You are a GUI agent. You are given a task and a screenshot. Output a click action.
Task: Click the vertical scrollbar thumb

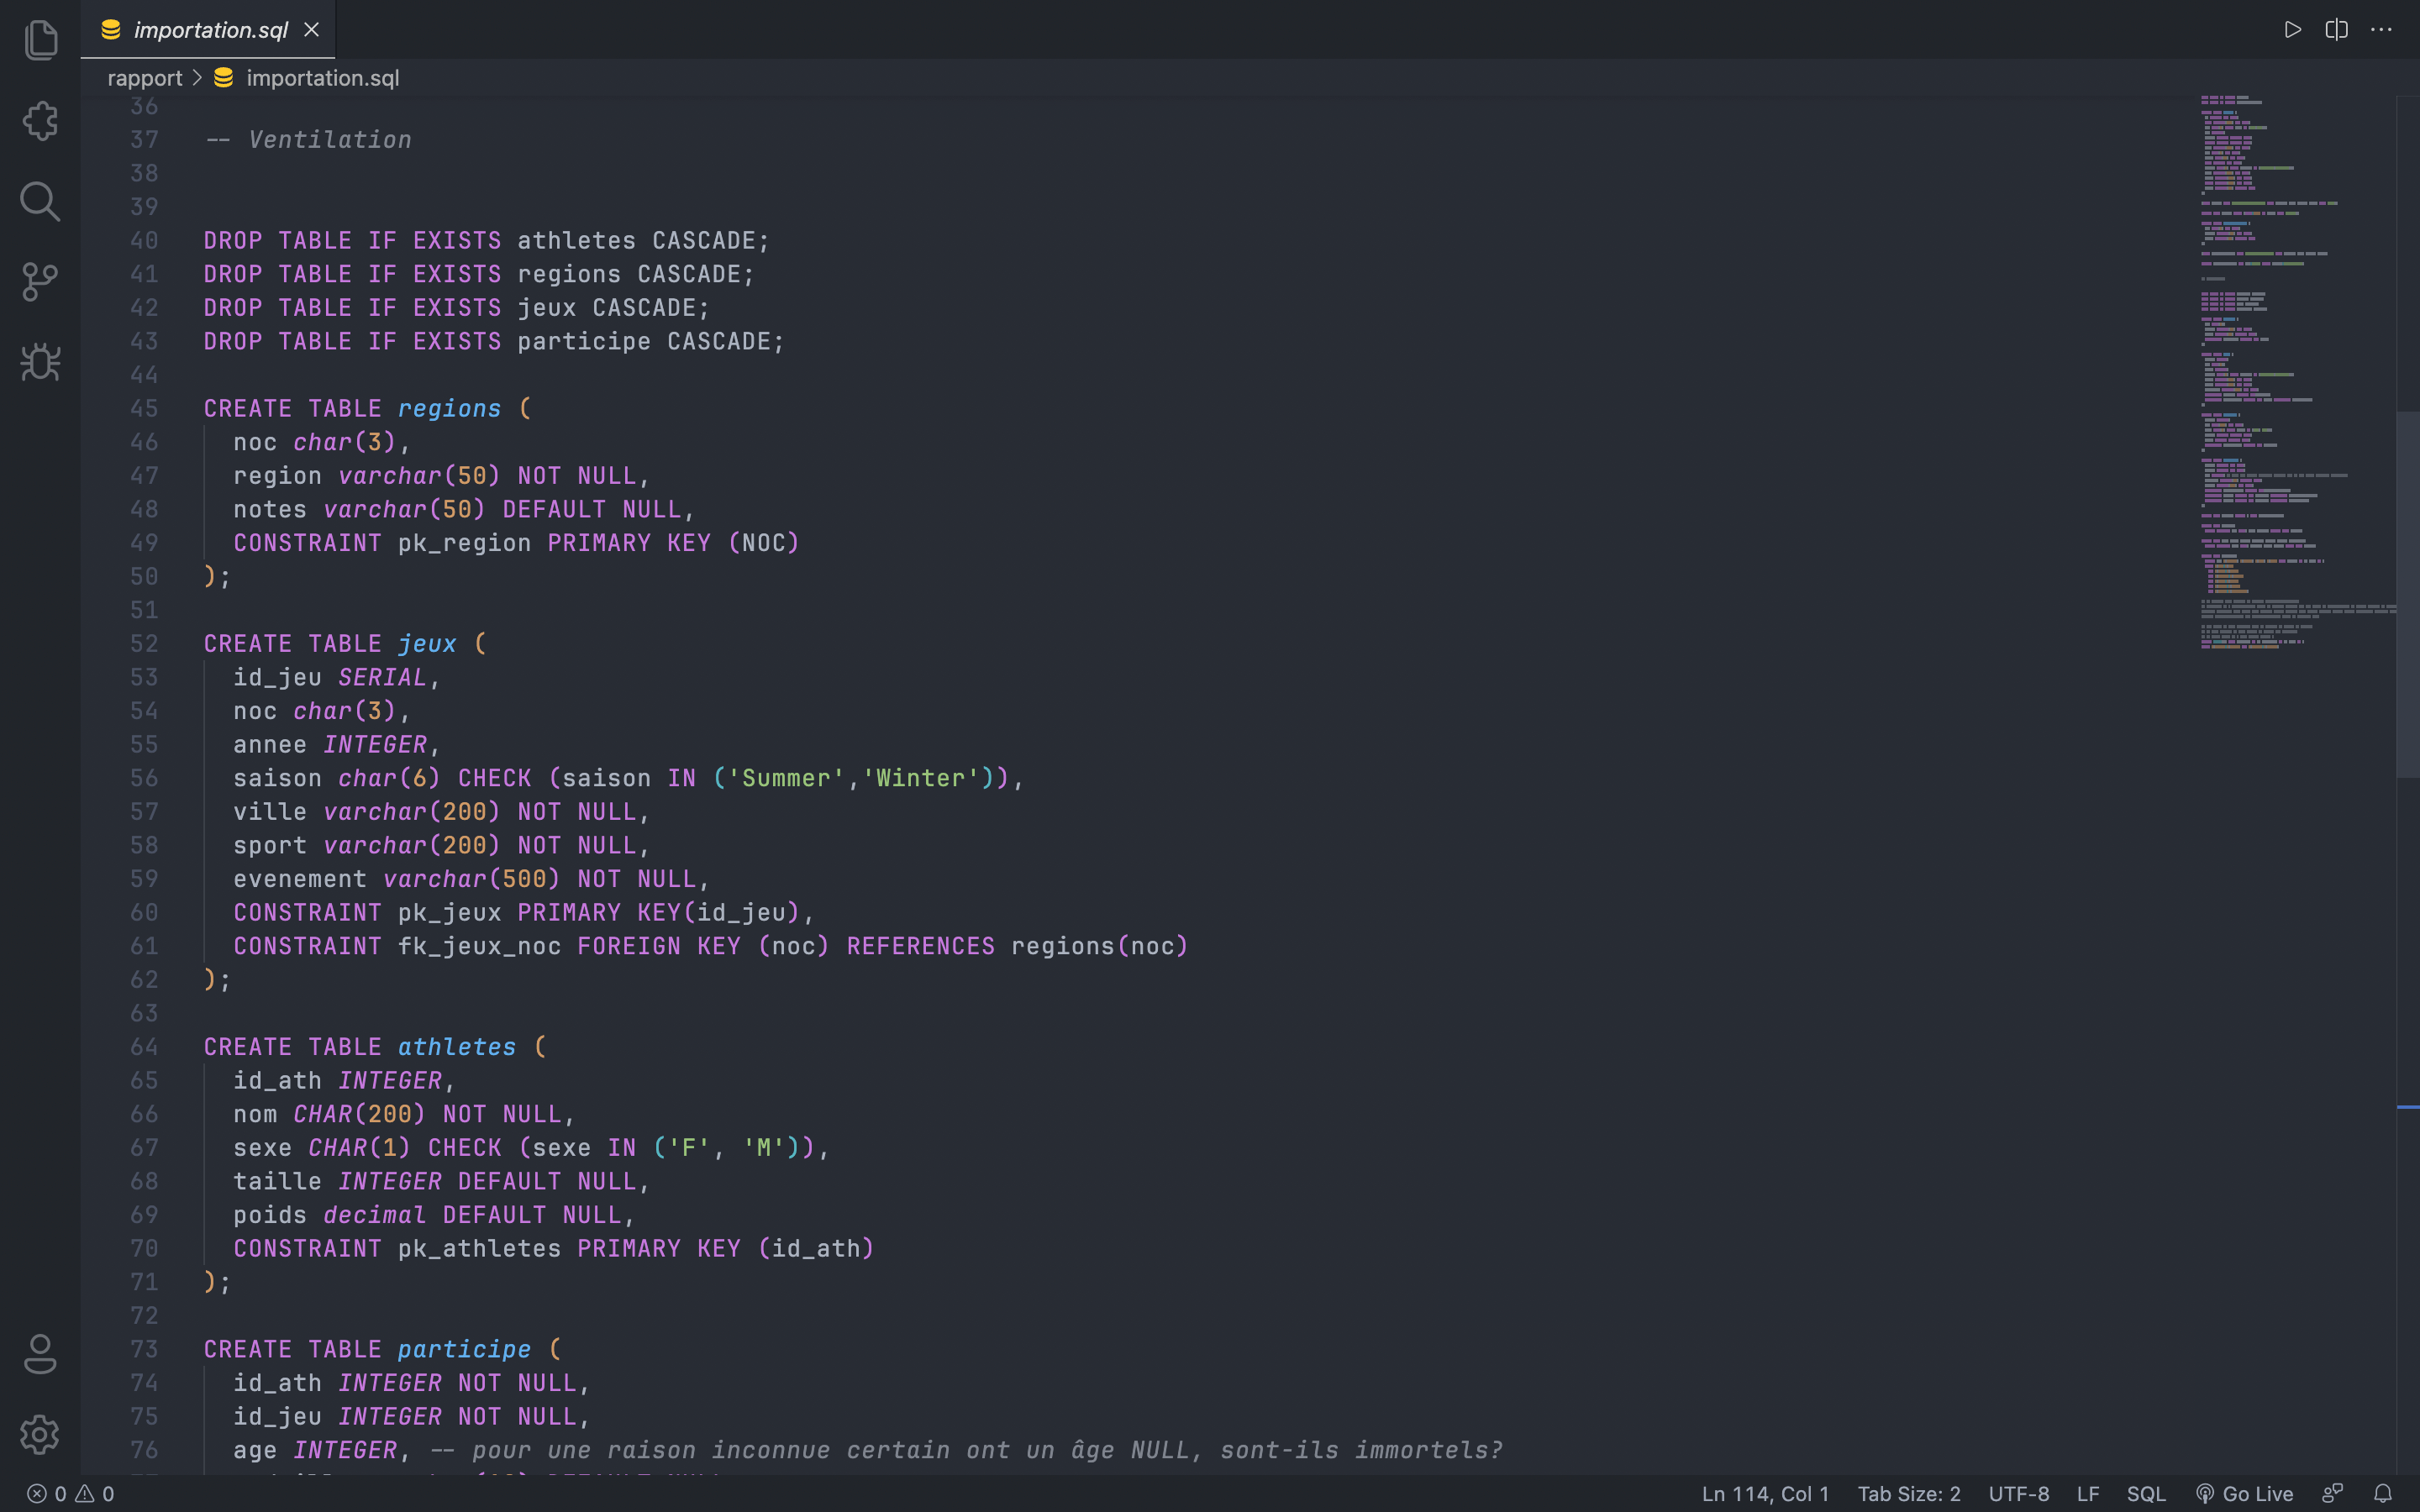coord(2408,594)
